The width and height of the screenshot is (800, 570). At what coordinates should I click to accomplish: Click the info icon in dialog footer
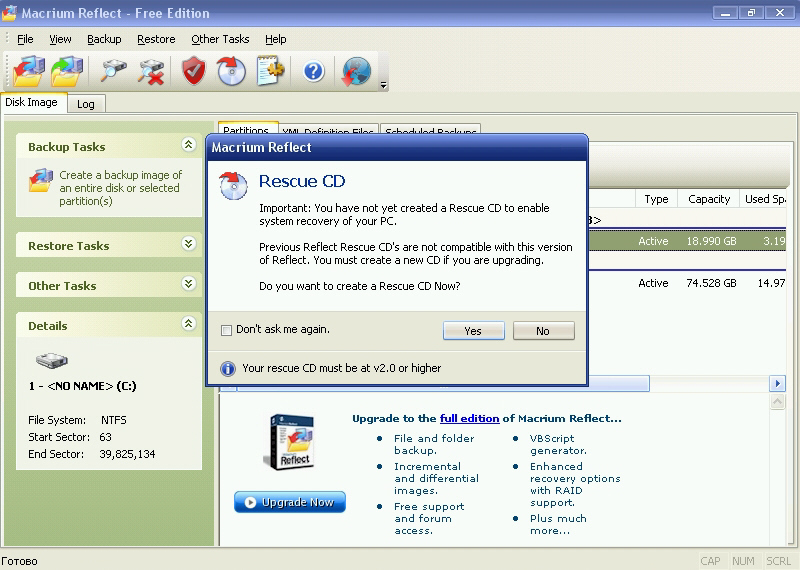coord(228,368)
